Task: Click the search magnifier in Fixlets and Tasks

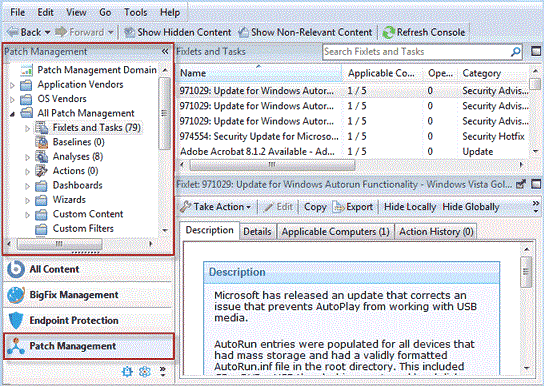Action: pyautogui.click(x=516, y=52)
